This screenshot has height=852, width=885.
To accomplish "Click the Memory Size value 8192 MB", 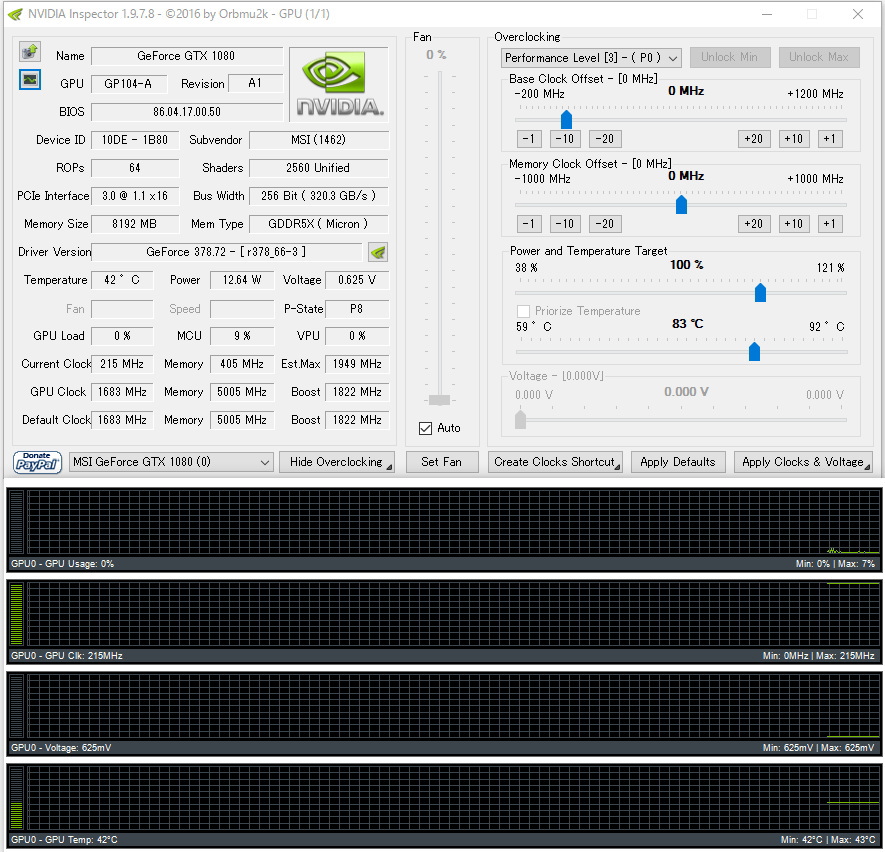I will tap(135, 224).
